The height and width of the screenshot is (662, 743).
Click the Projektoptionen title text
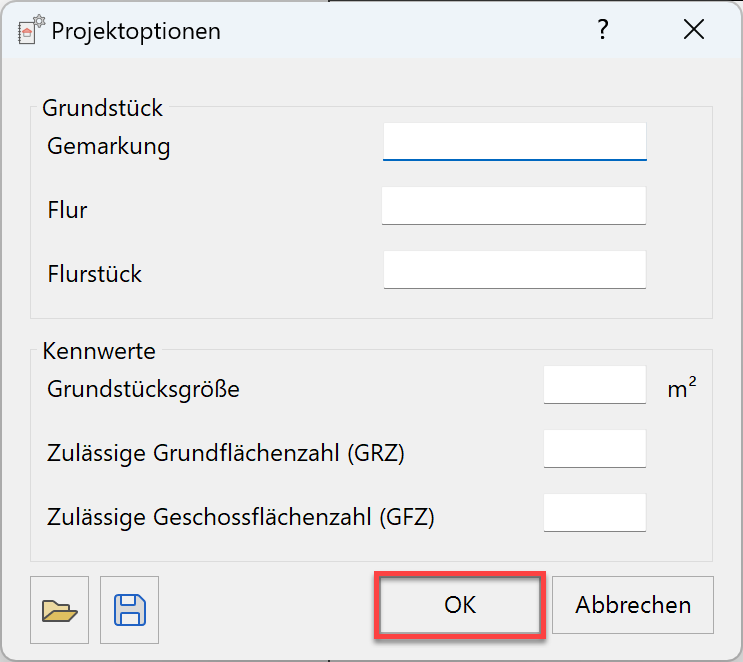click(x=136, y=31)
